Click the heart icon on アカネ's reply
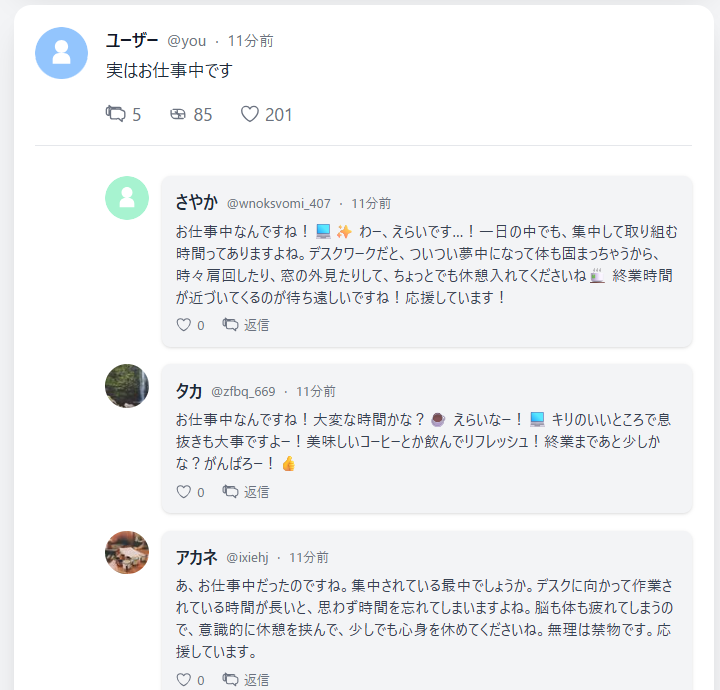This screenshot has height=690, width=720. point(183,680)
